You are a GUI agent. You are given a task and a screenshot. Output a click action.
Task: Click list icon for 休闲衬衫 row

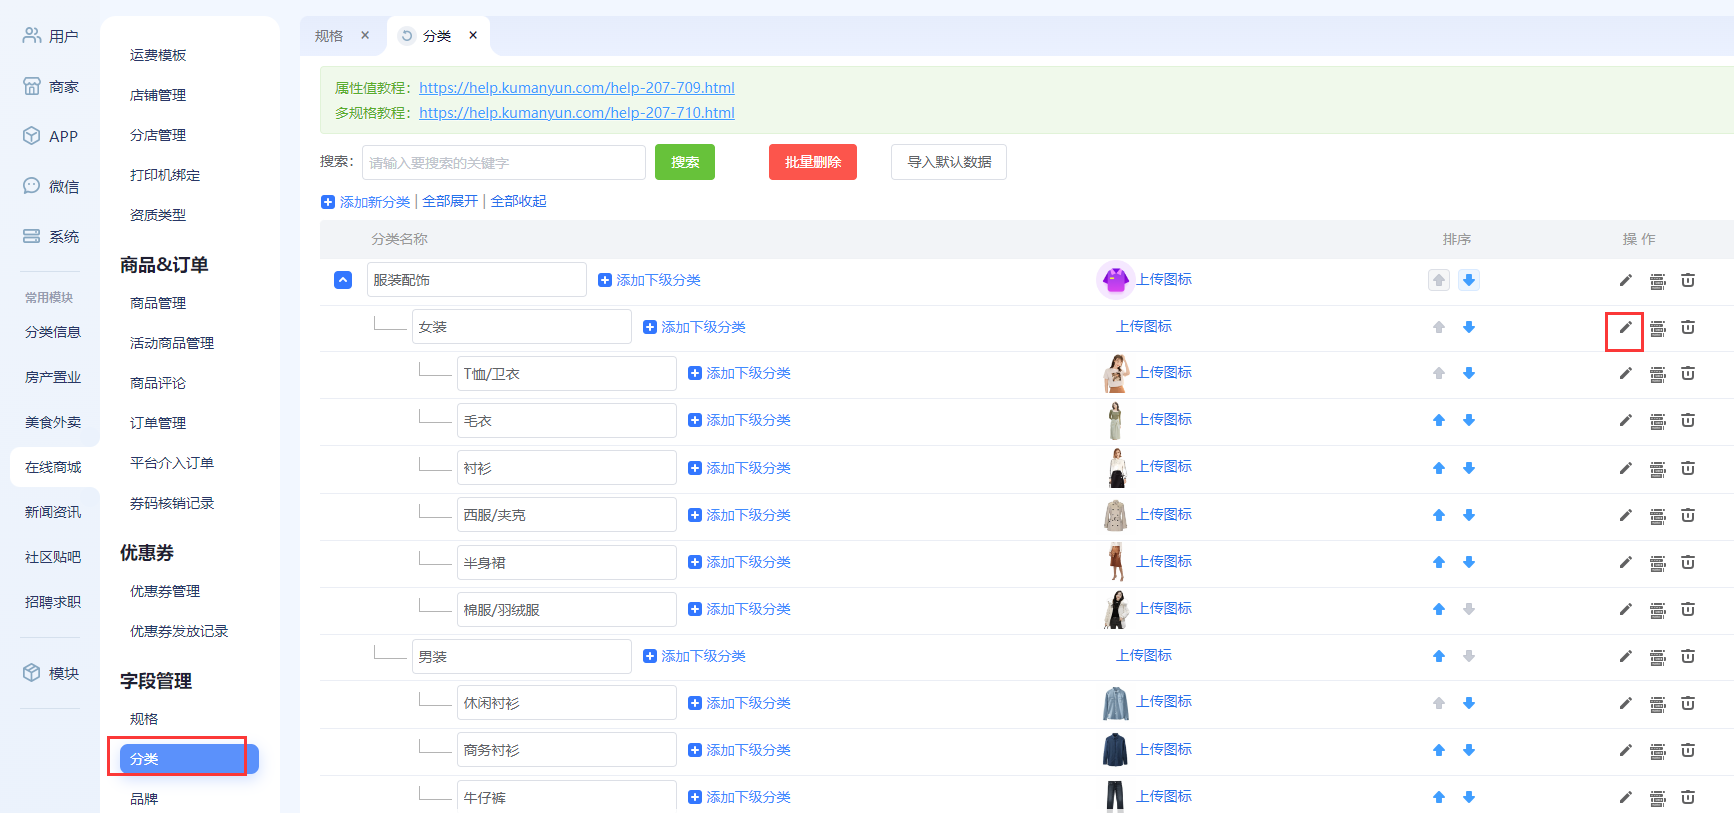[x=1658, y=704]
